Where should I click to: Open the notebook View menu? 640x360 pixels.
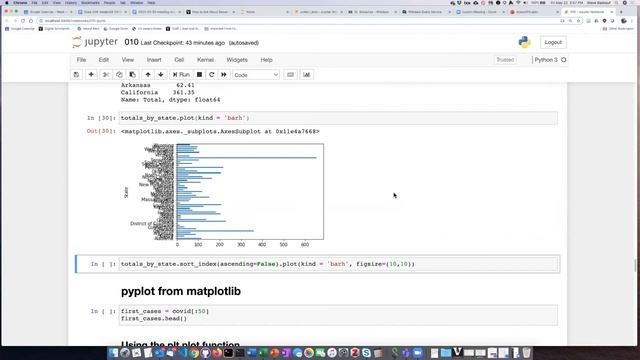[128, 60]
